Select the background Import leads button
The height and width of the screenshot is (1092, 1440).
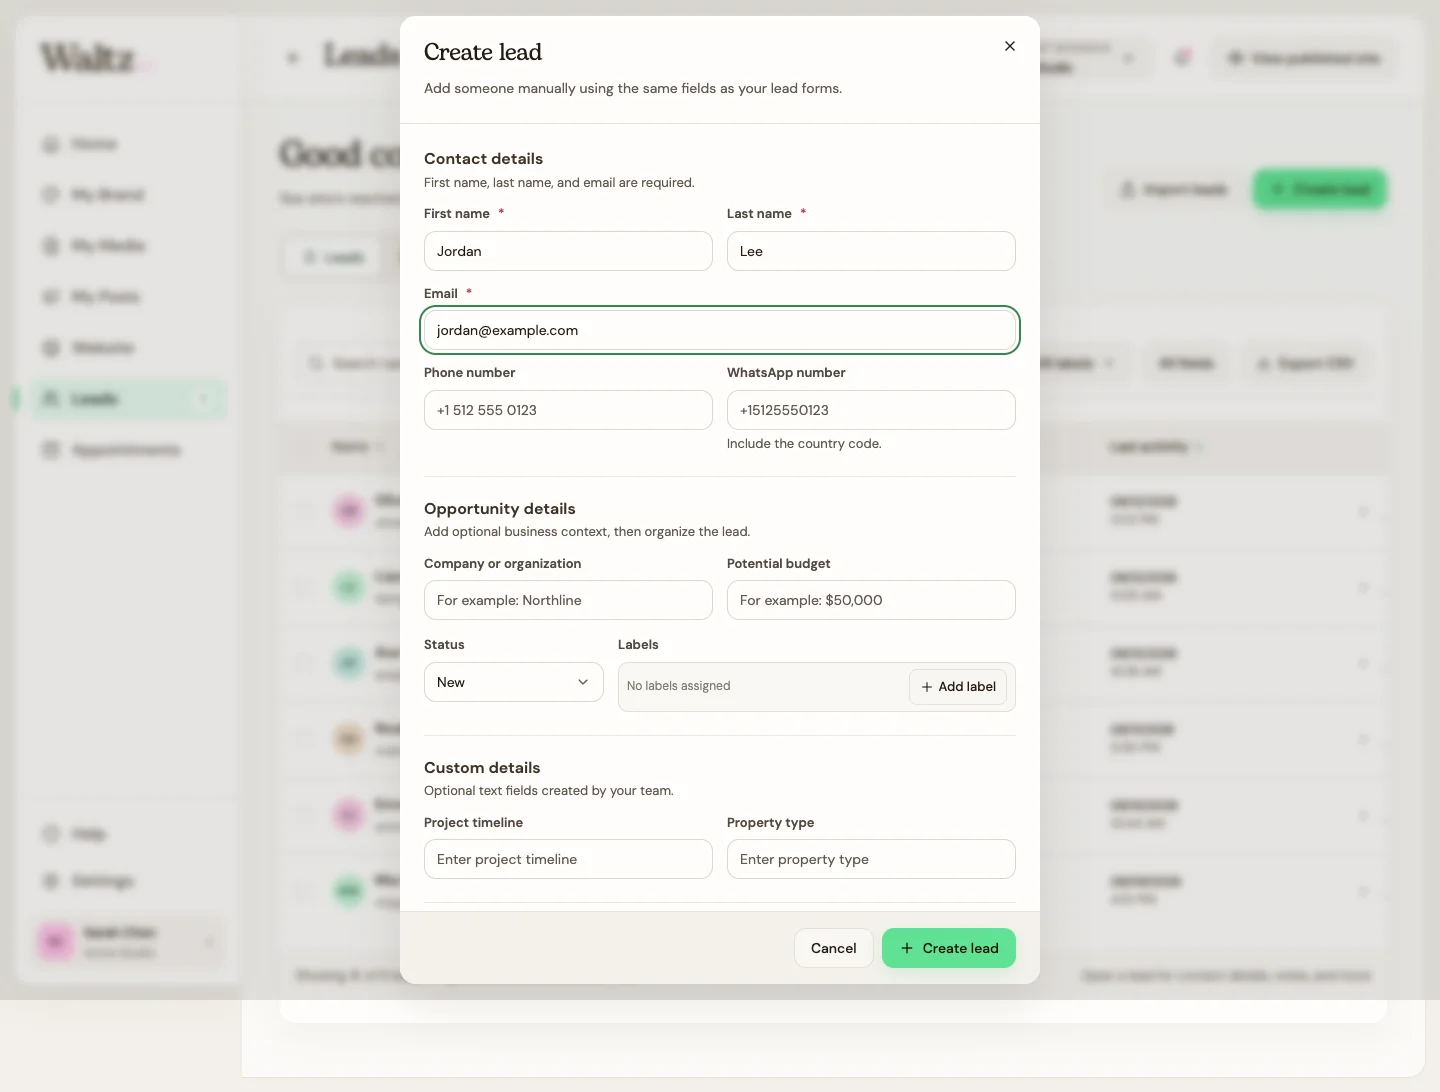[1174, 189]
